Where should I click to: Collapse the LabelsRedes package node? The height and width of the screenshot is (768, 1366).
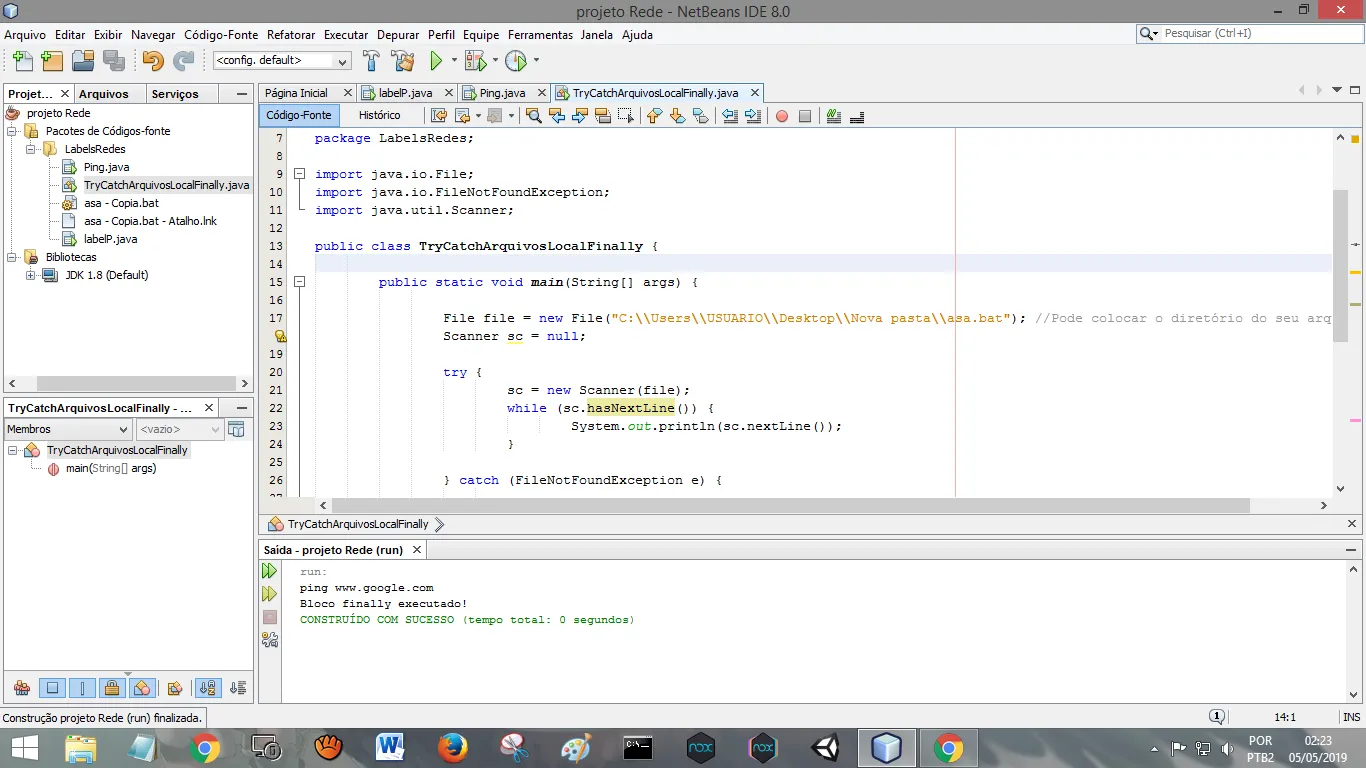coord(31,149)
